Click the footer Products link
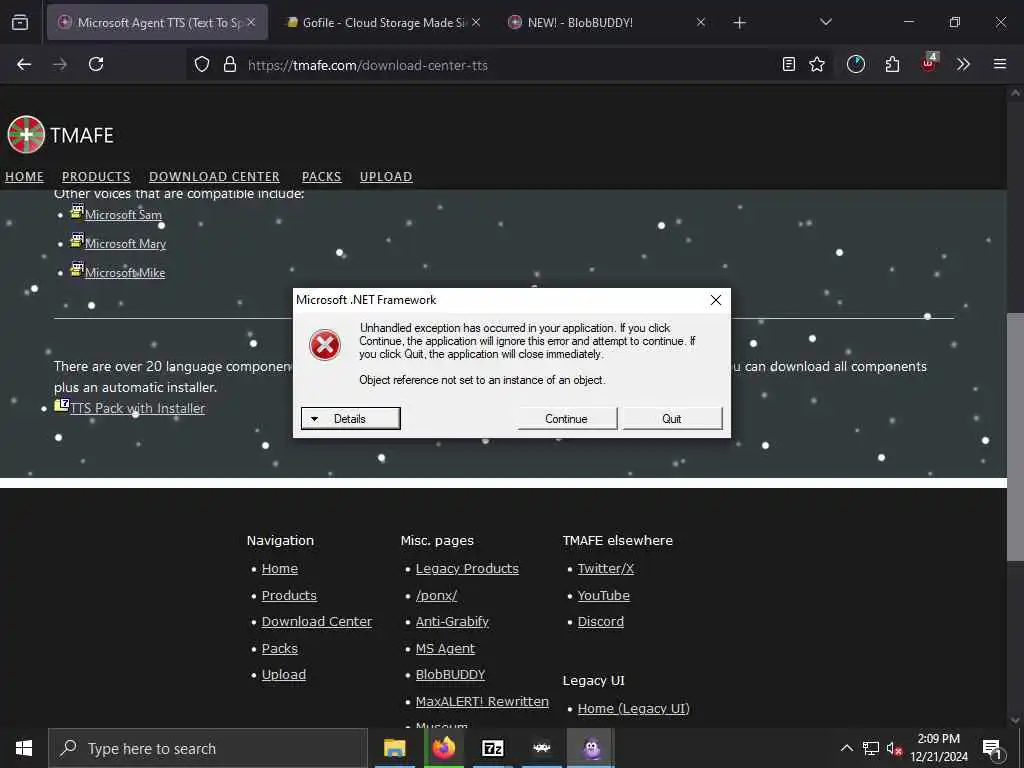This screenshot has width=1024, height=768. 289,596
